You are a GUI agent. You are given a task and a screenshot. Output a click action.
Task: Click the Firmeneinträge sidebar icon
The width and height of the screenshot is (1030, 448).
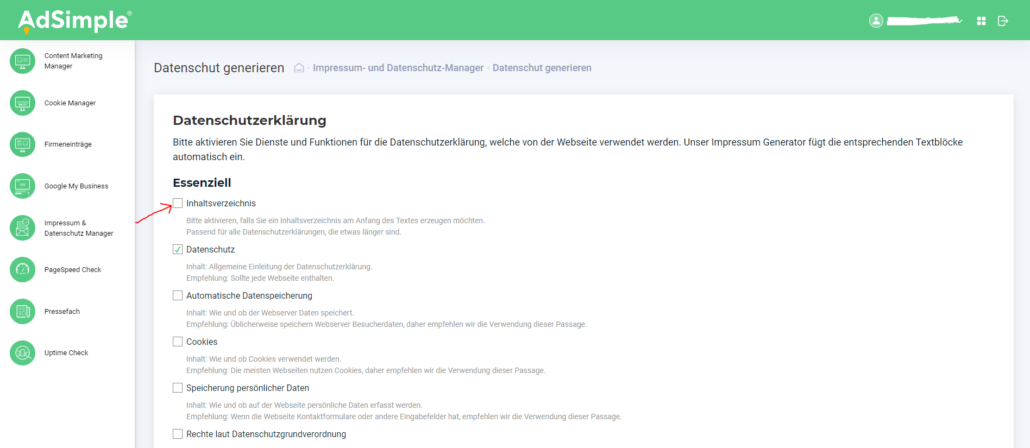point(22,144)
